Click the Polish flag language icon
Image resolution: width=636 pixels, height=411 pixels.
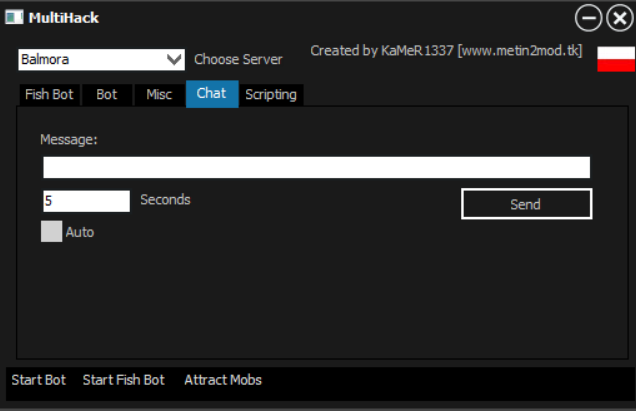(616, 59)
